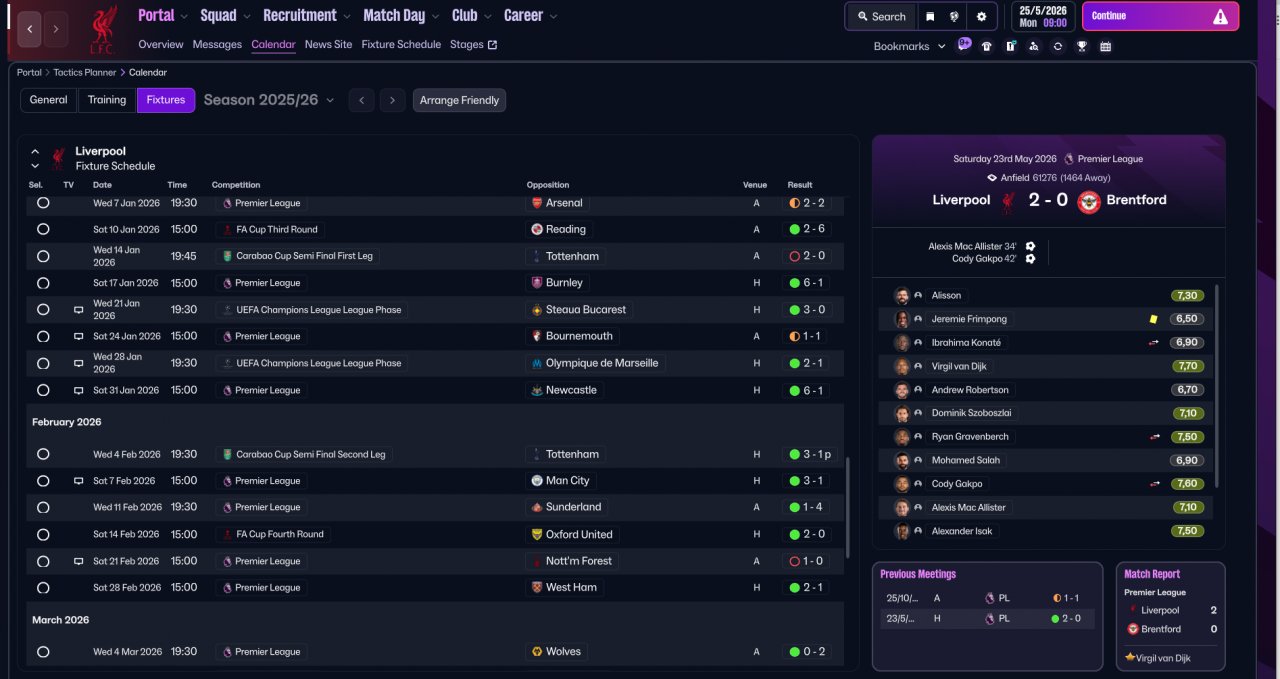Open the 9+ messages bookmark icon
The width and height of the screenshot is (1280, 679).
tap(964, 45)
